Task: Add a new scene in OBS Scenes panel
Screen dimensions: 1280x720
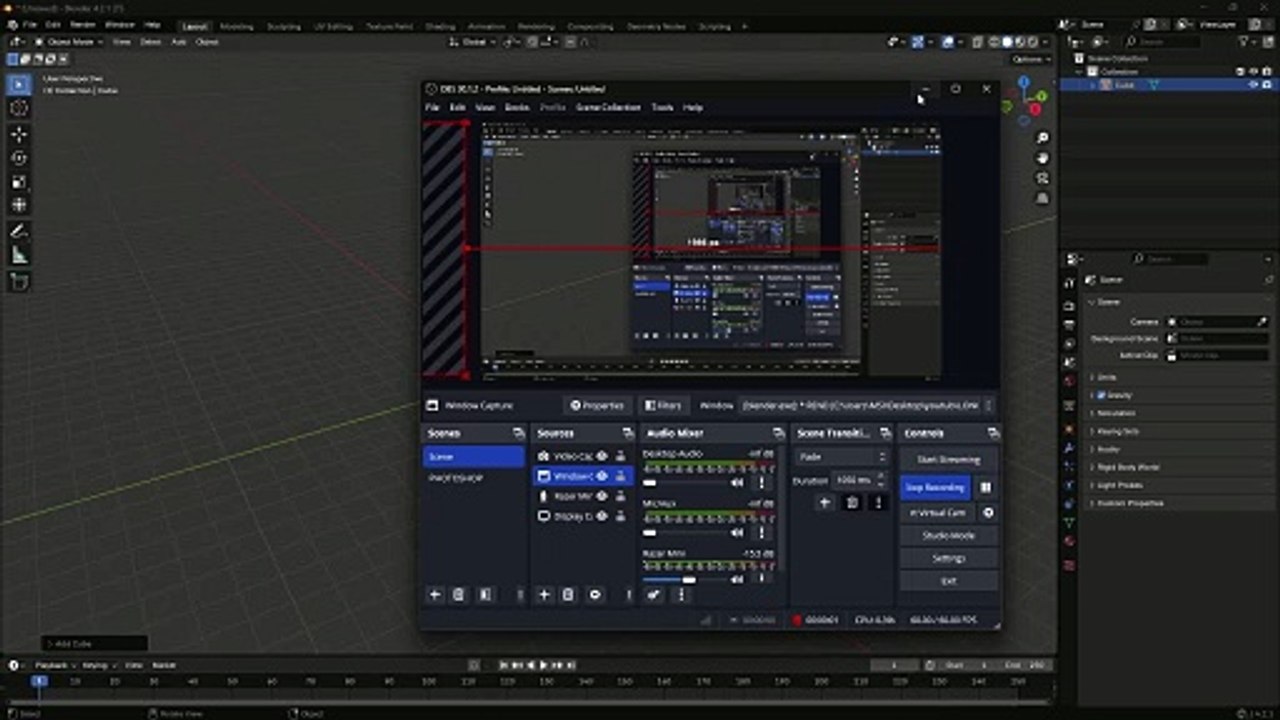Action: [x=435, y=594]
